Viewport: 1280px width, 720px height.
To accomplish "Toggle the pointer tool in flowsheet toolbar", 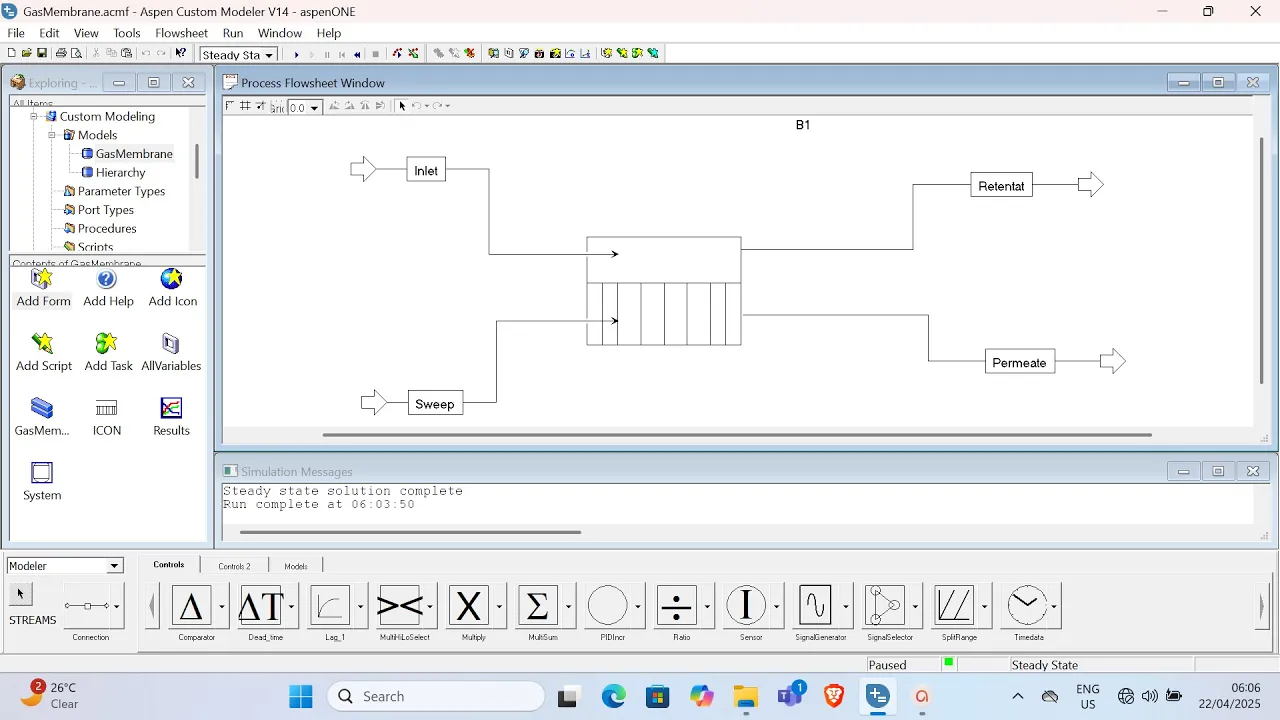I will (x=402, y=106).
